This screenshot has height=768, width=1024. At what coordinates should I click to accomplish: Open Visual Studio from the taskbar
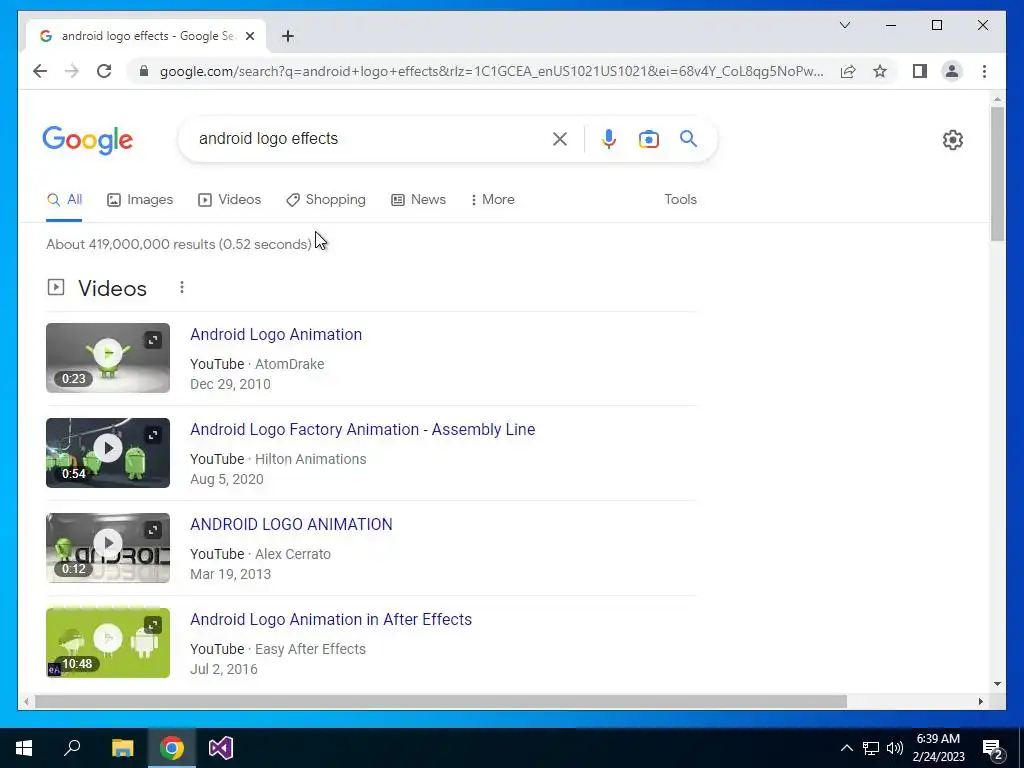pyautogui.click(x=221, y=748)
